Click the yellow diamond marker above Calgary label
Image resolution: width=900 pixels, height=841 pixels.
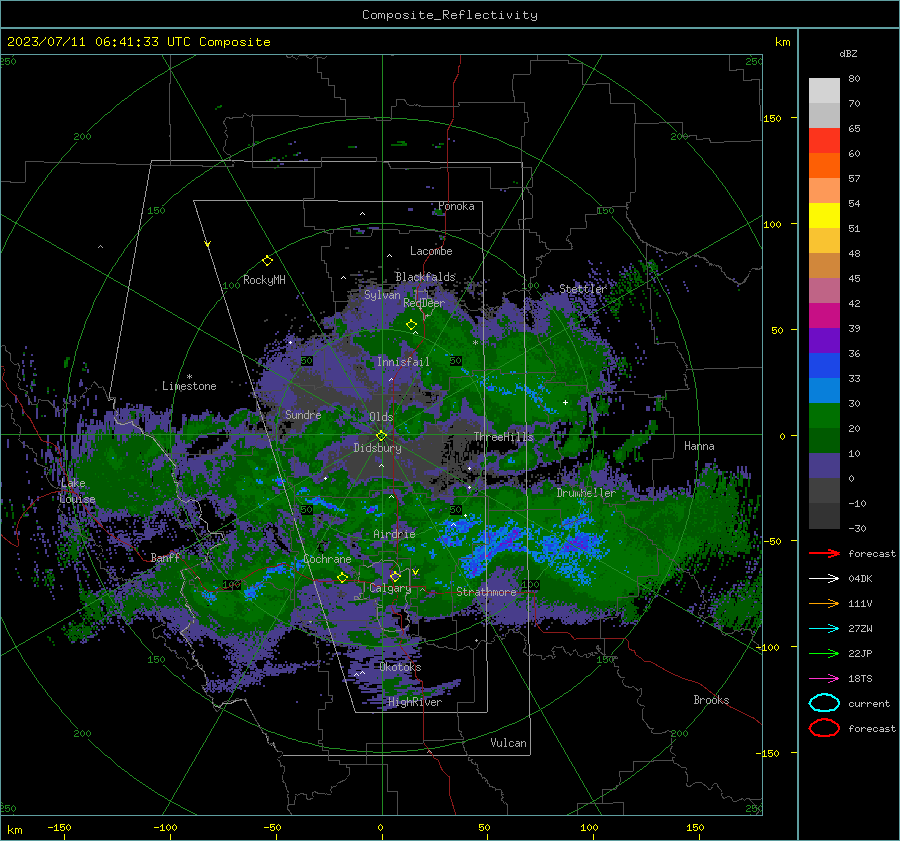point(395,576)
